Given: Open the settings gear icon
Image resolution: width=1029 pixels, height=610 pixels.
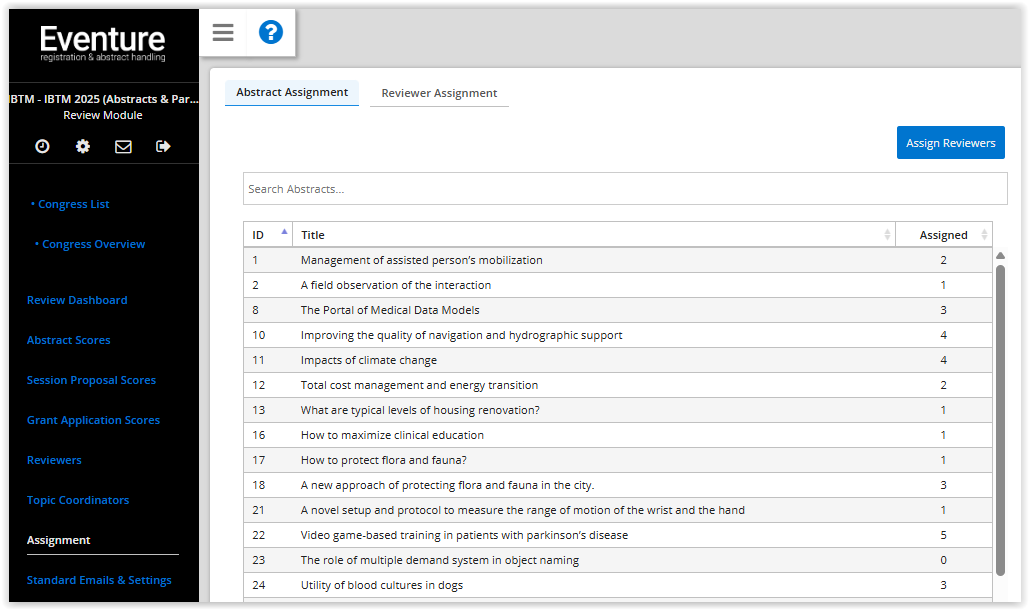Looking at the screenshot, I should pos(83,146).
